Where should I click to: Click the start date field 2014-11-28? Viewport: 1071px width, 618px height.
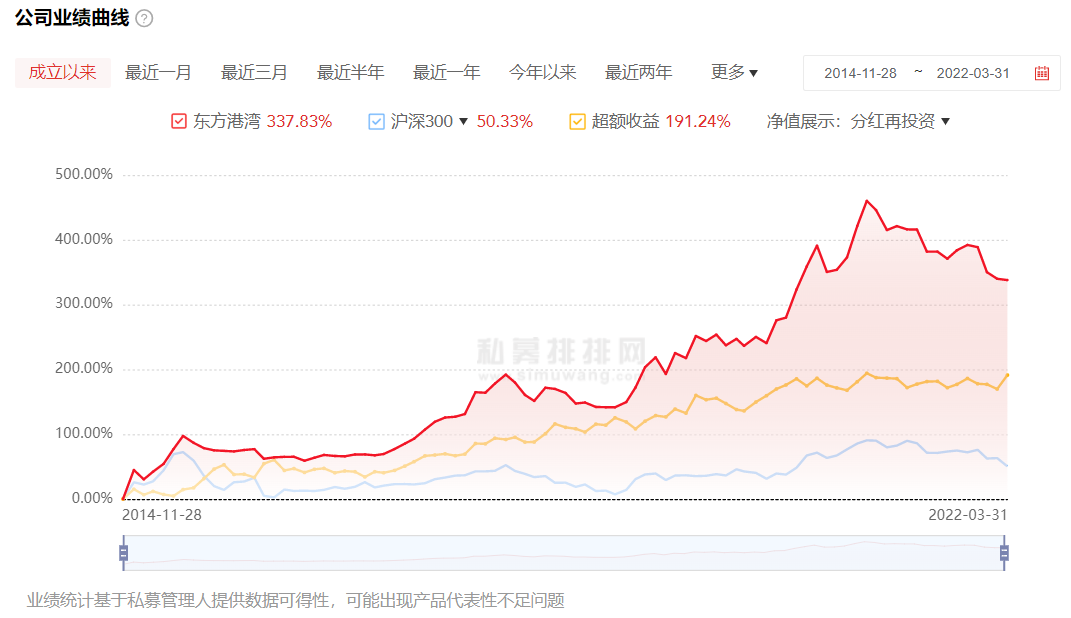[860, 73]
